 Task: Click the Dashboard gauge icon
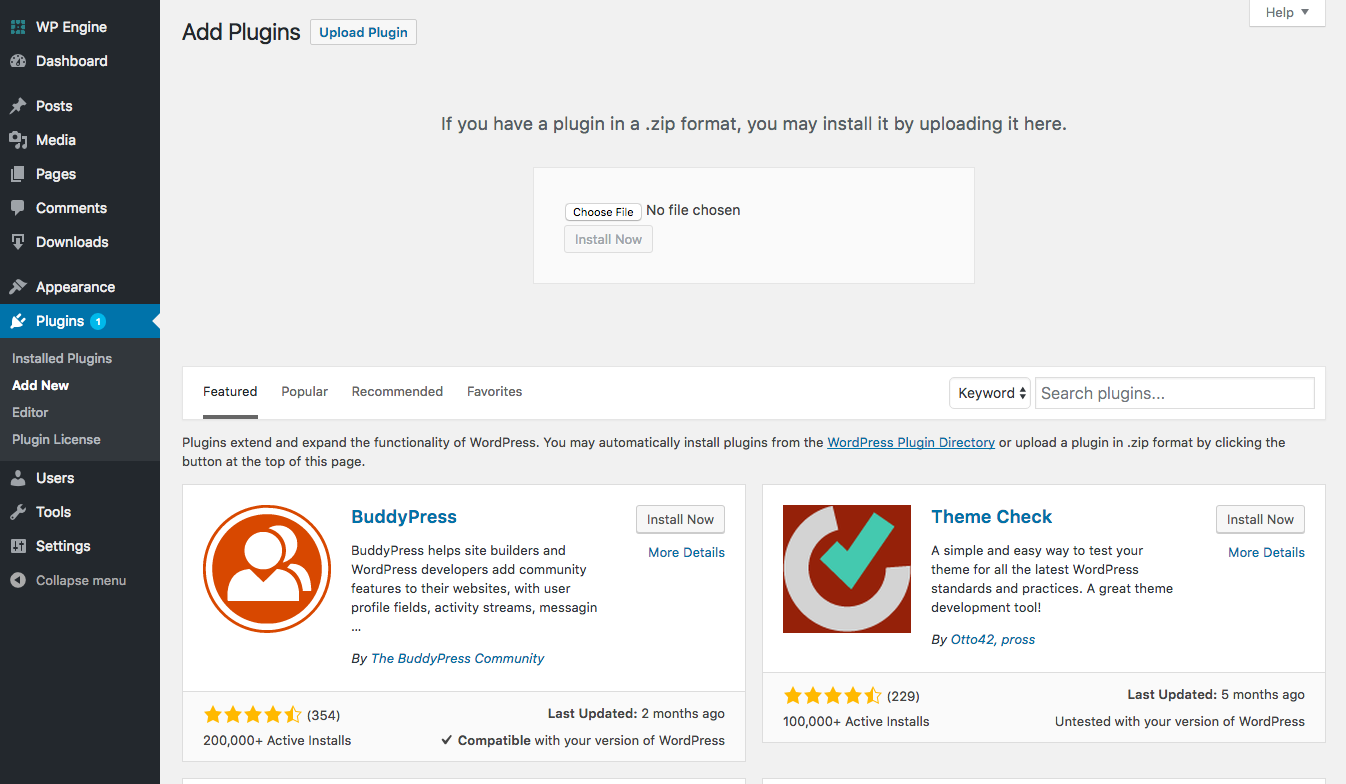click(x=18, y=61)
